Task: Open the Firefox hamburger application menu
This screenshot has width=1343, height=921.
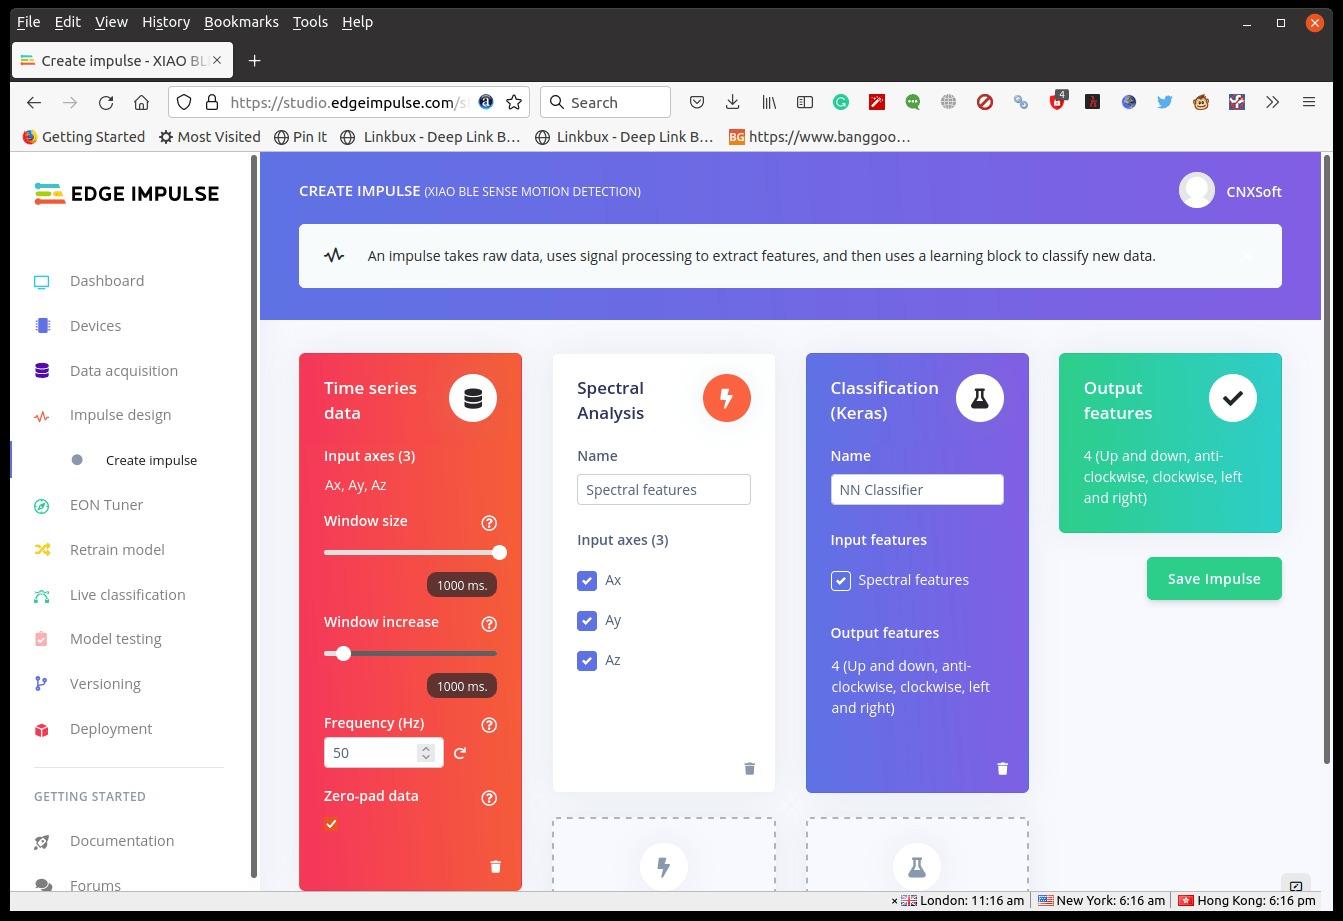Action: [1308, 102]
